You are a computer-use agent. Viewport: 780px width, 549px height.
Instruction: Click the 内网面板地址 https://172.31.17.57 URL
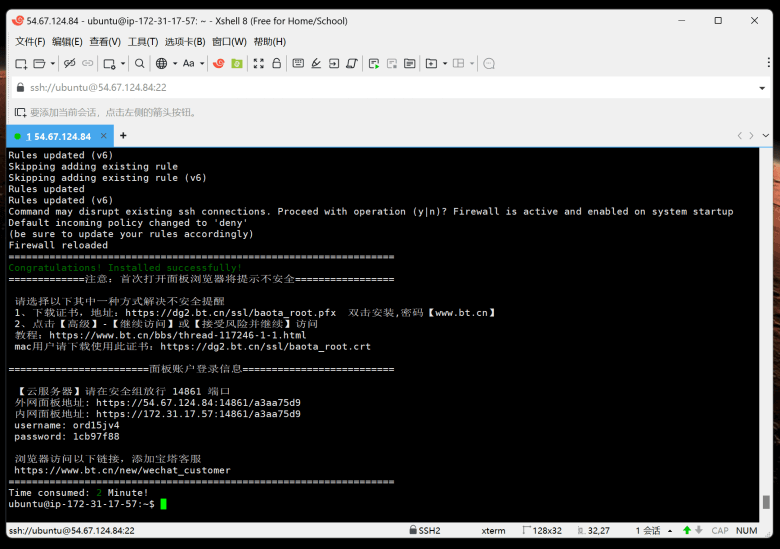(x=198, y=414)
